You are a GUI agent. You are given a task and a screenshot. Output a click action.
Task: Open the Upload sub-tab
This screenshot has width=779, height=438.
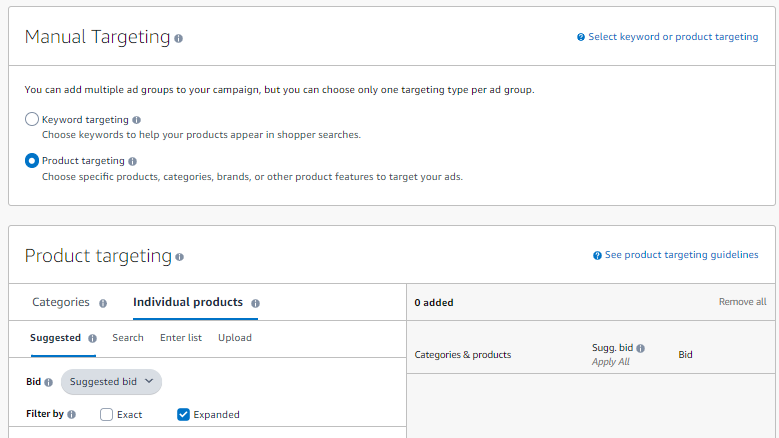coord(235,338)
